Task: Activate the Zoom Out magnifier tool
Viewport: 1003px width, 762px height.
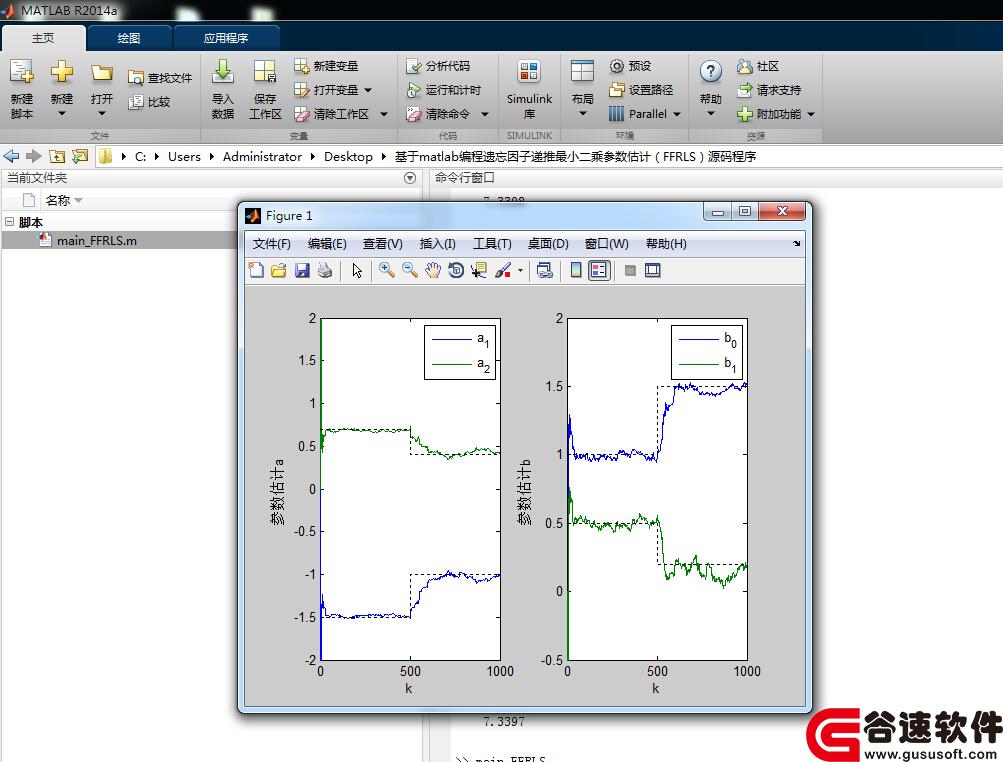Action: click(x=409, y=270)
